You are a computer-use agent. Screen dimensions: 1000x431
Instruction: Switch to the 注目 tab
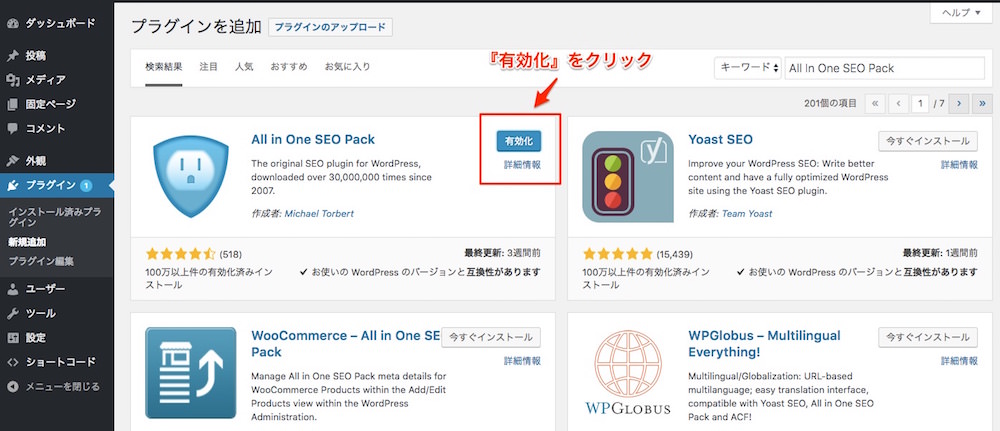[x=209, y=67]
